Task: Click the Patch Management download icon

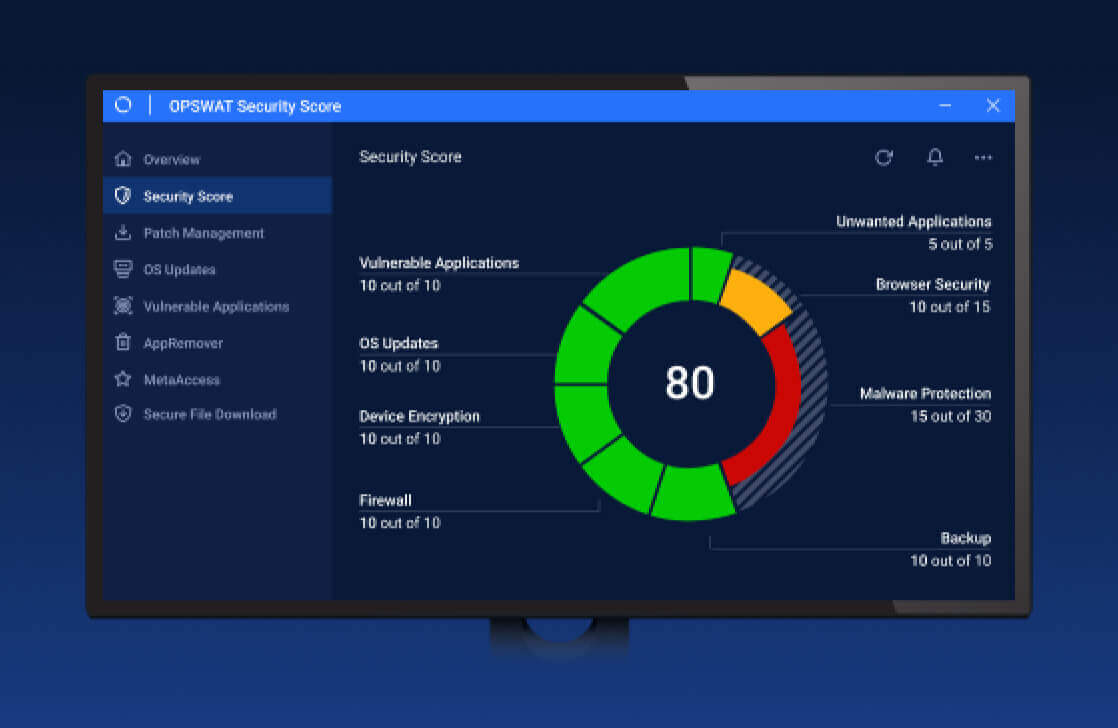Action: tap(123, 233)
